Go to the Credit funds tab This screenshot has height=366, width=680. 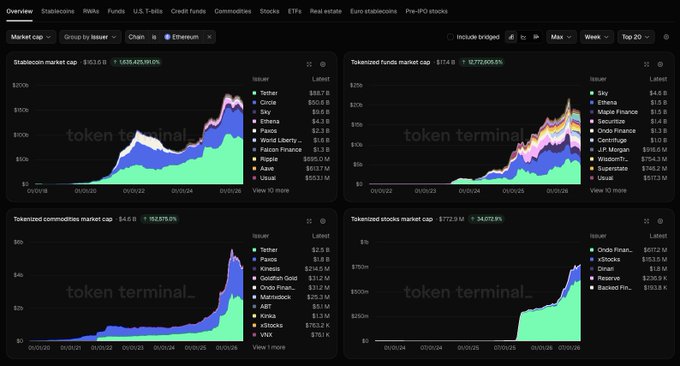point(188,11)
